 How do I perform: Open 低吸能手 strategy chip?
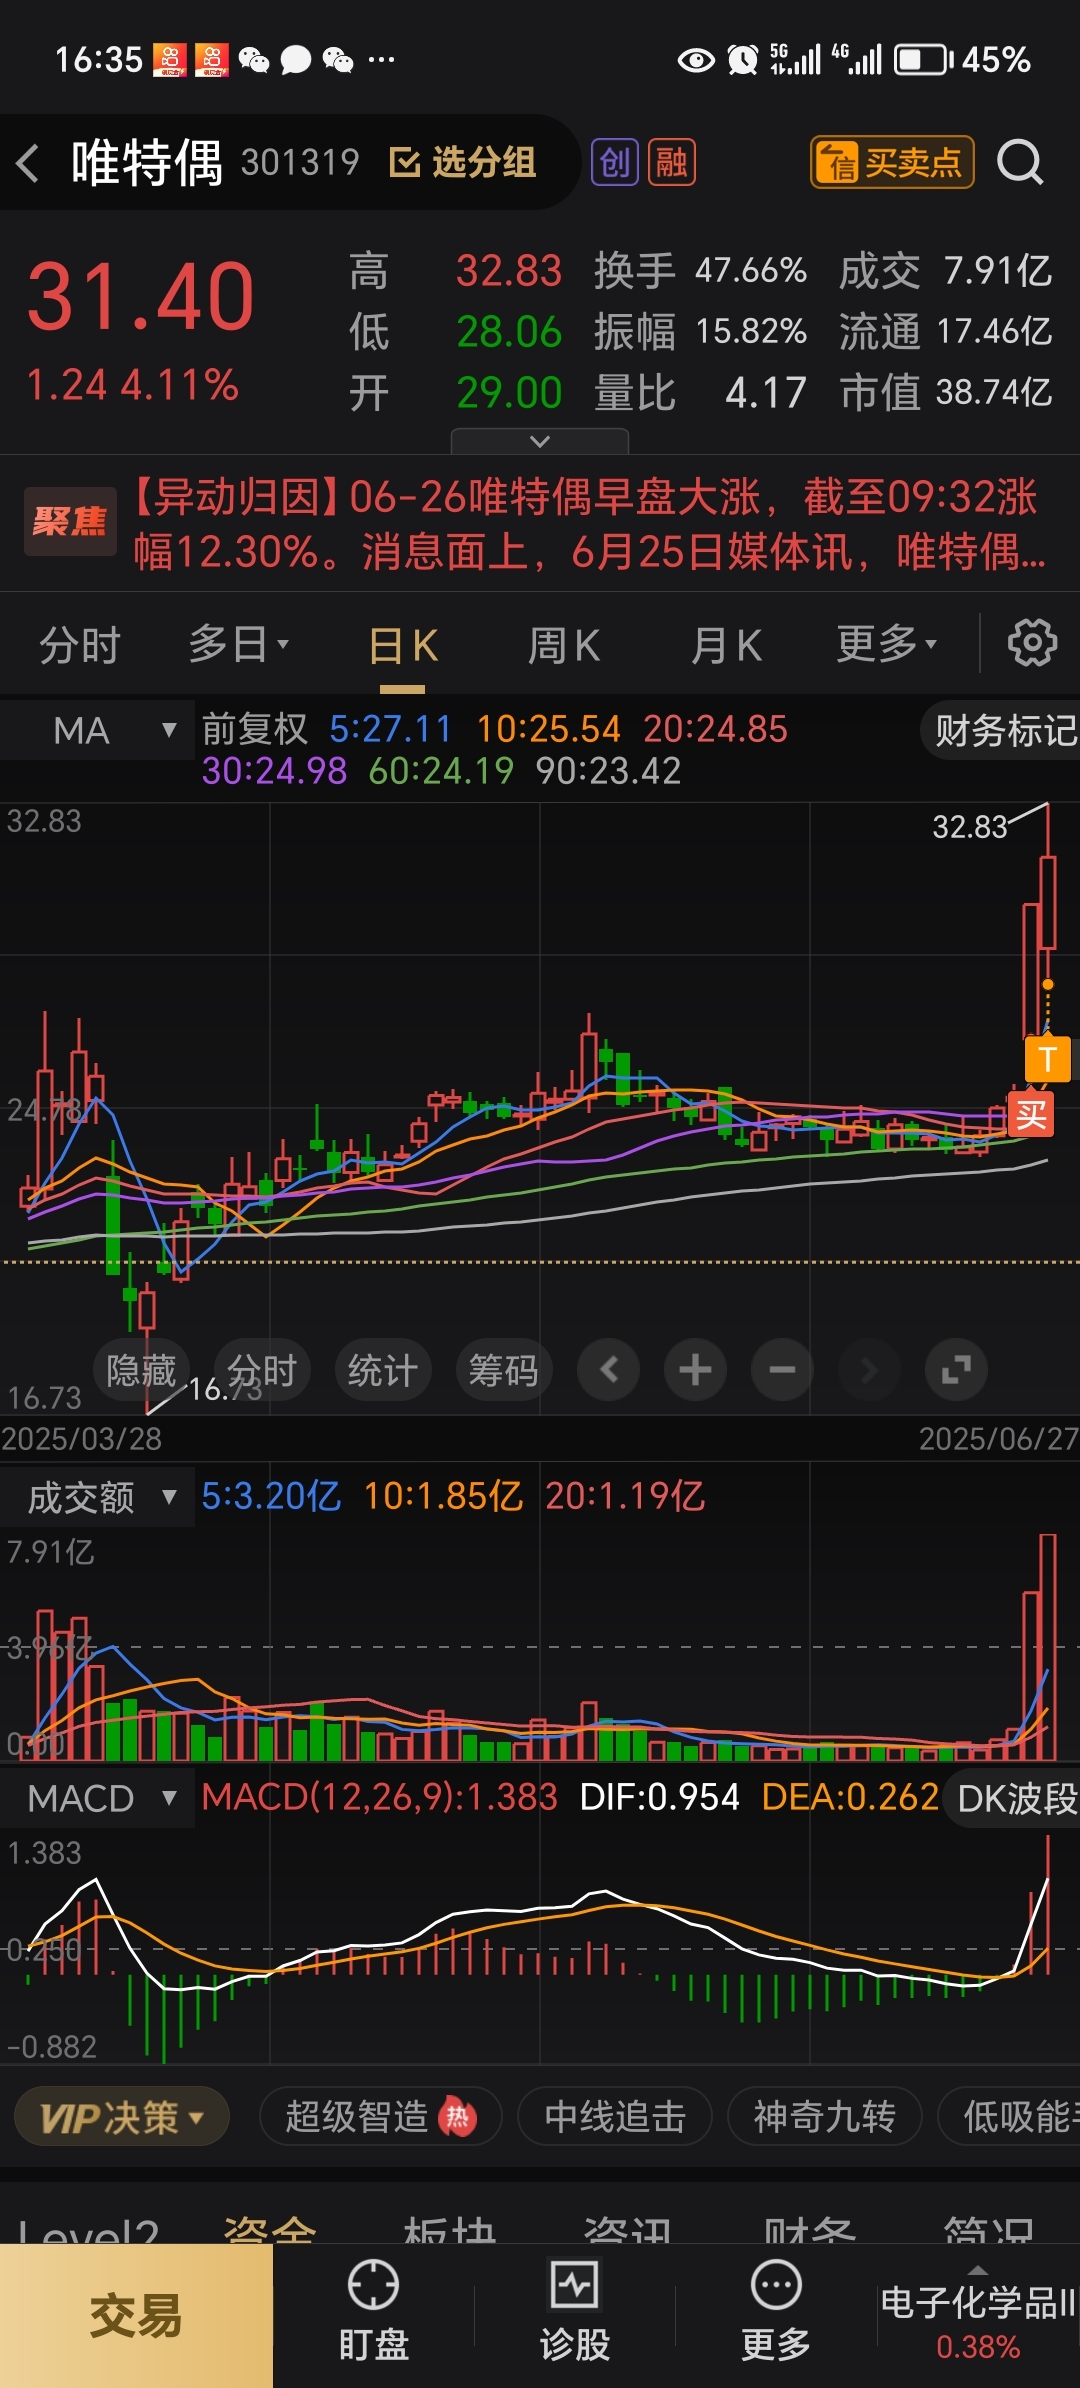click(x=1010, y=2117)
